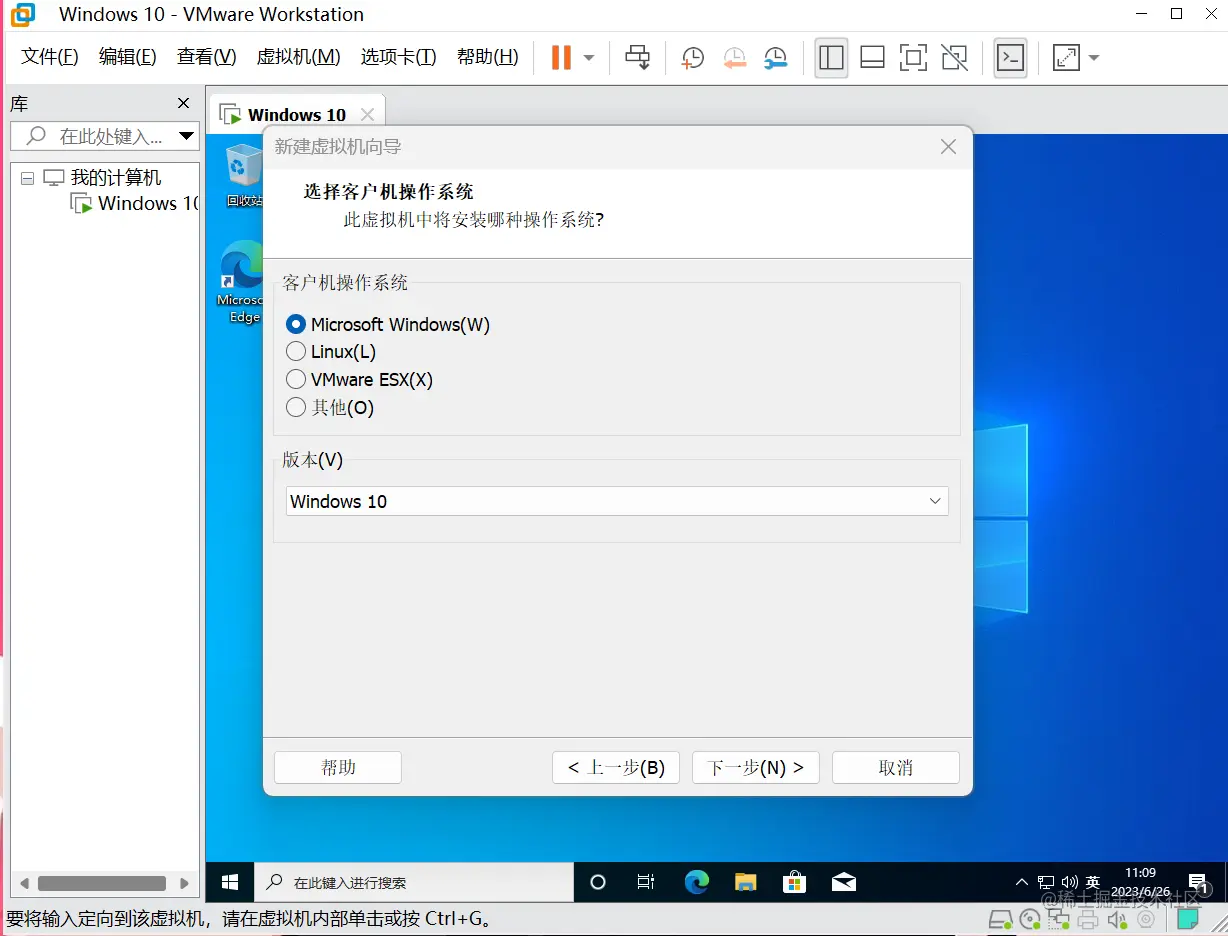
Task: Click the VMware message log note icon
Action: click(x=1187, y=919)
